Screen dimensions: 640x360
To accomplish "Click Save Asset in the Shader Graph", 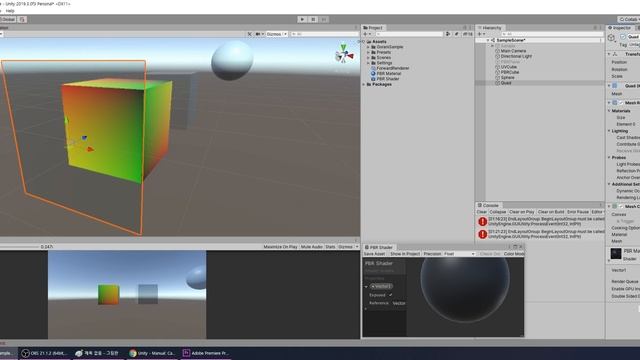I will (x=374, y=254).
